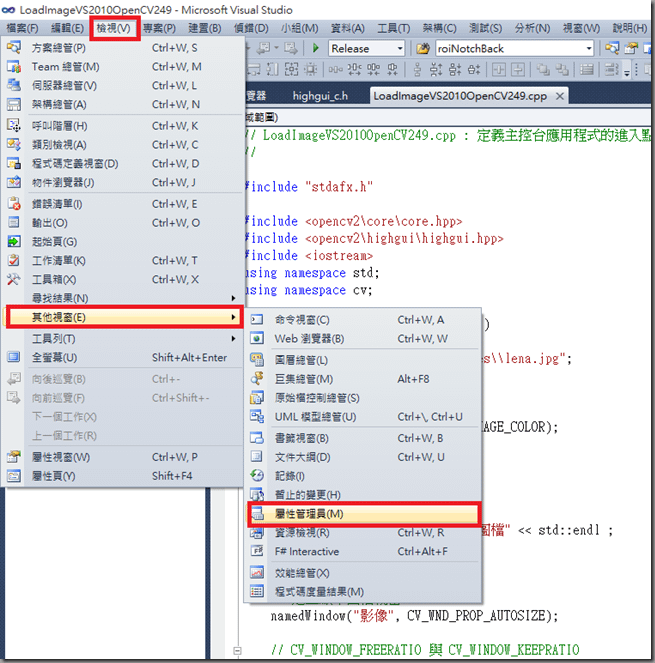Open the 編輯(E) Edit menu
The image size is (655, 663).
click(67, 28)
